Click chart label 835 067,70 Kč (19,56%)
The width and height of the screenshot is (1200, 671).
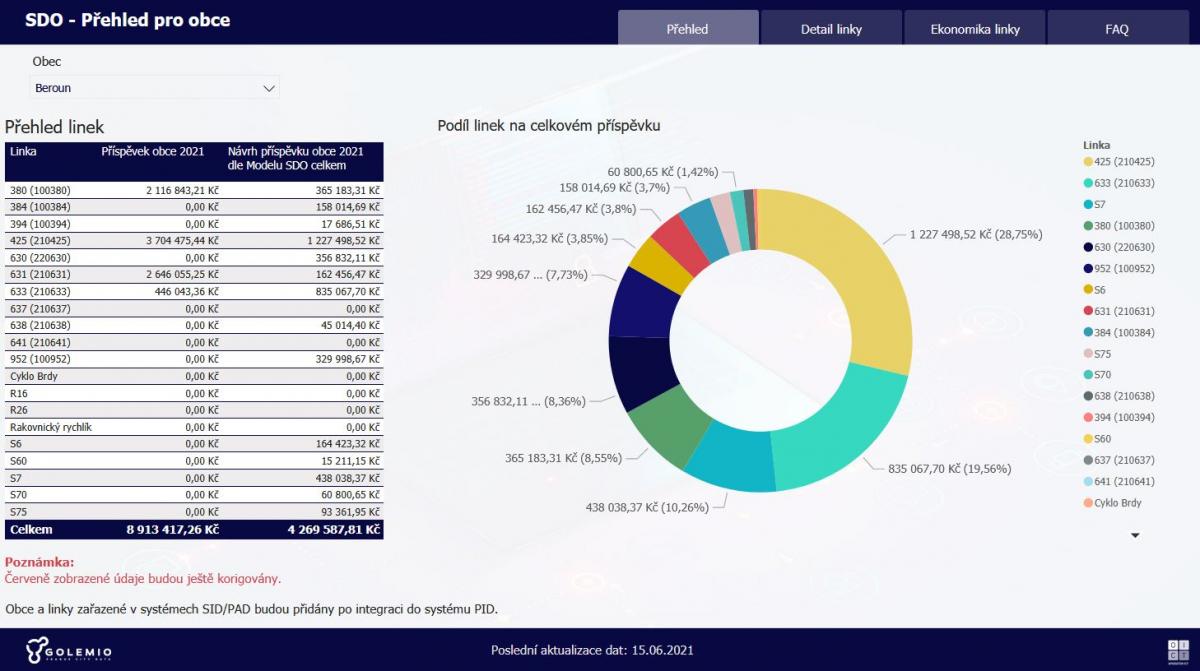point(949,468)
